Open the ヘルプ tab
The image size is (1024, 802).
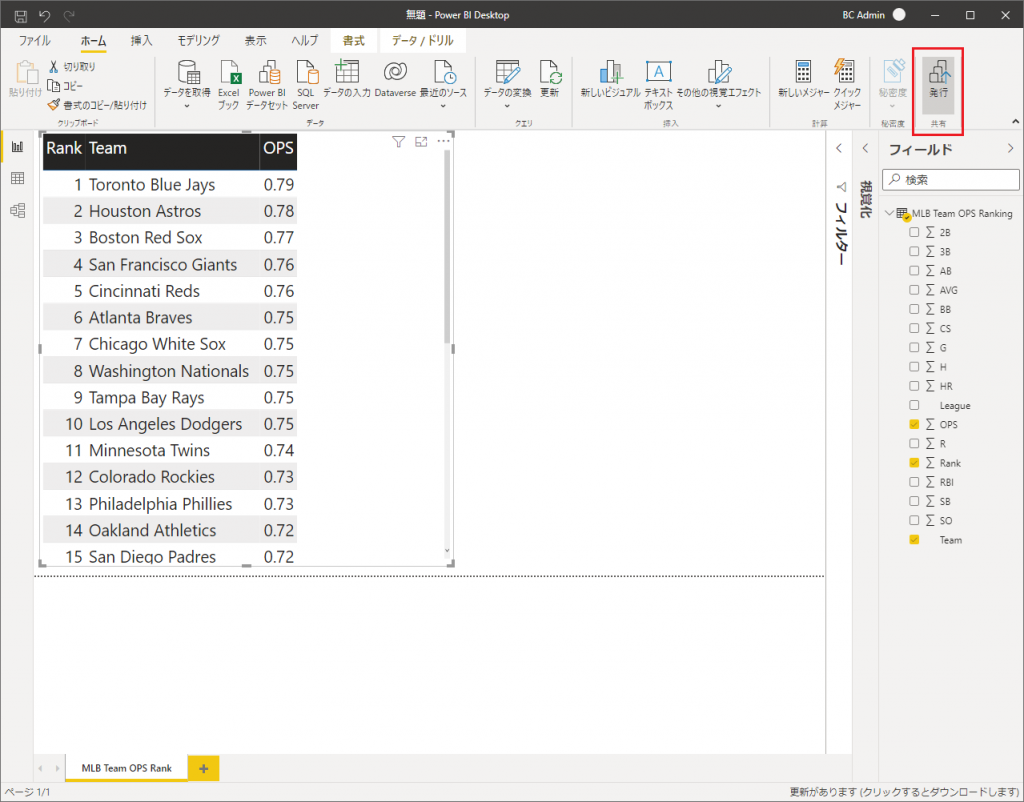pos(304,40)
